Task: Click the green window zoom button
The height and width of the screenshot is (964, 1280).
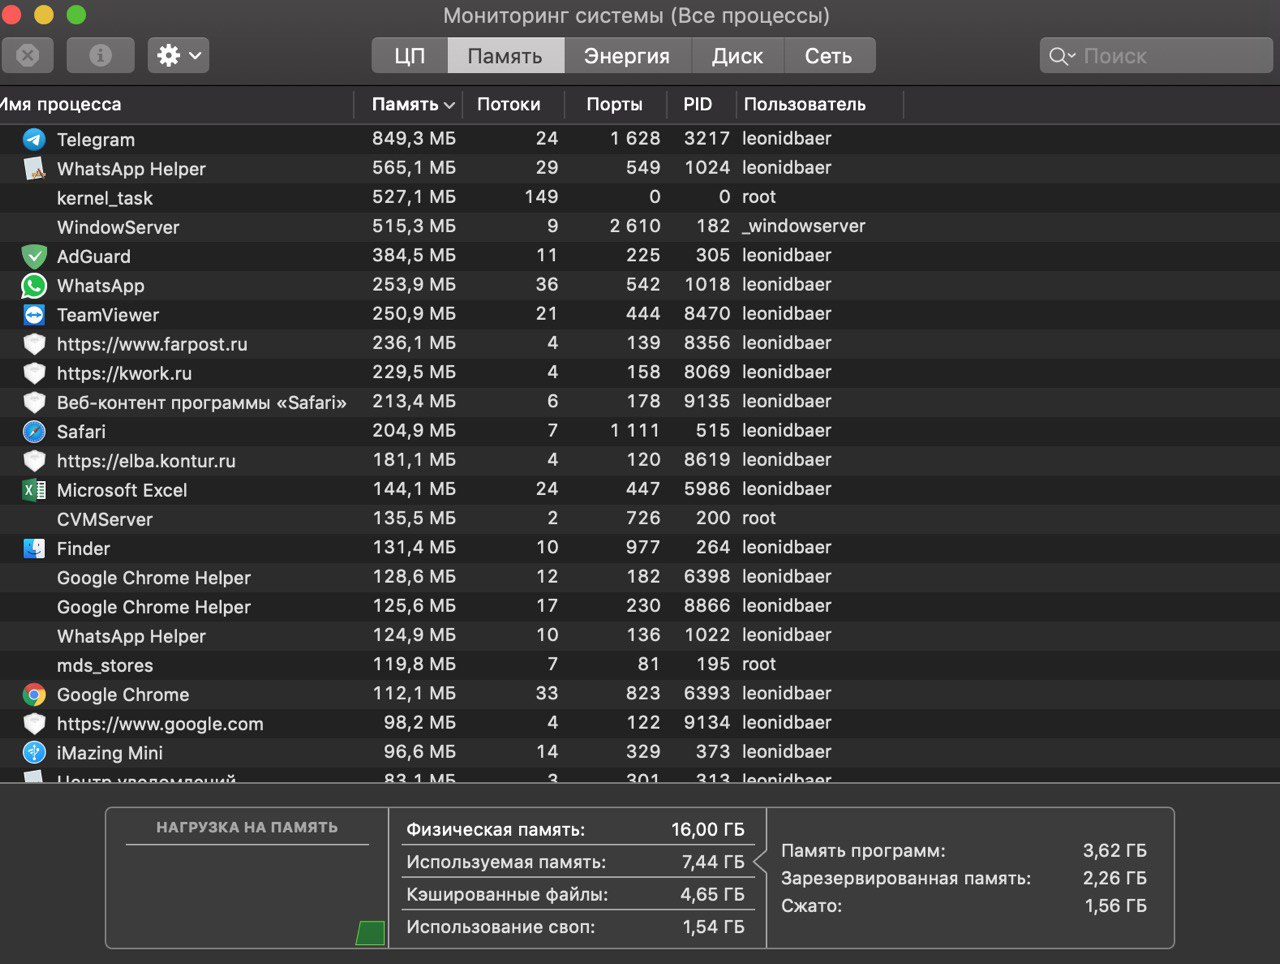Action: [76, 15]
